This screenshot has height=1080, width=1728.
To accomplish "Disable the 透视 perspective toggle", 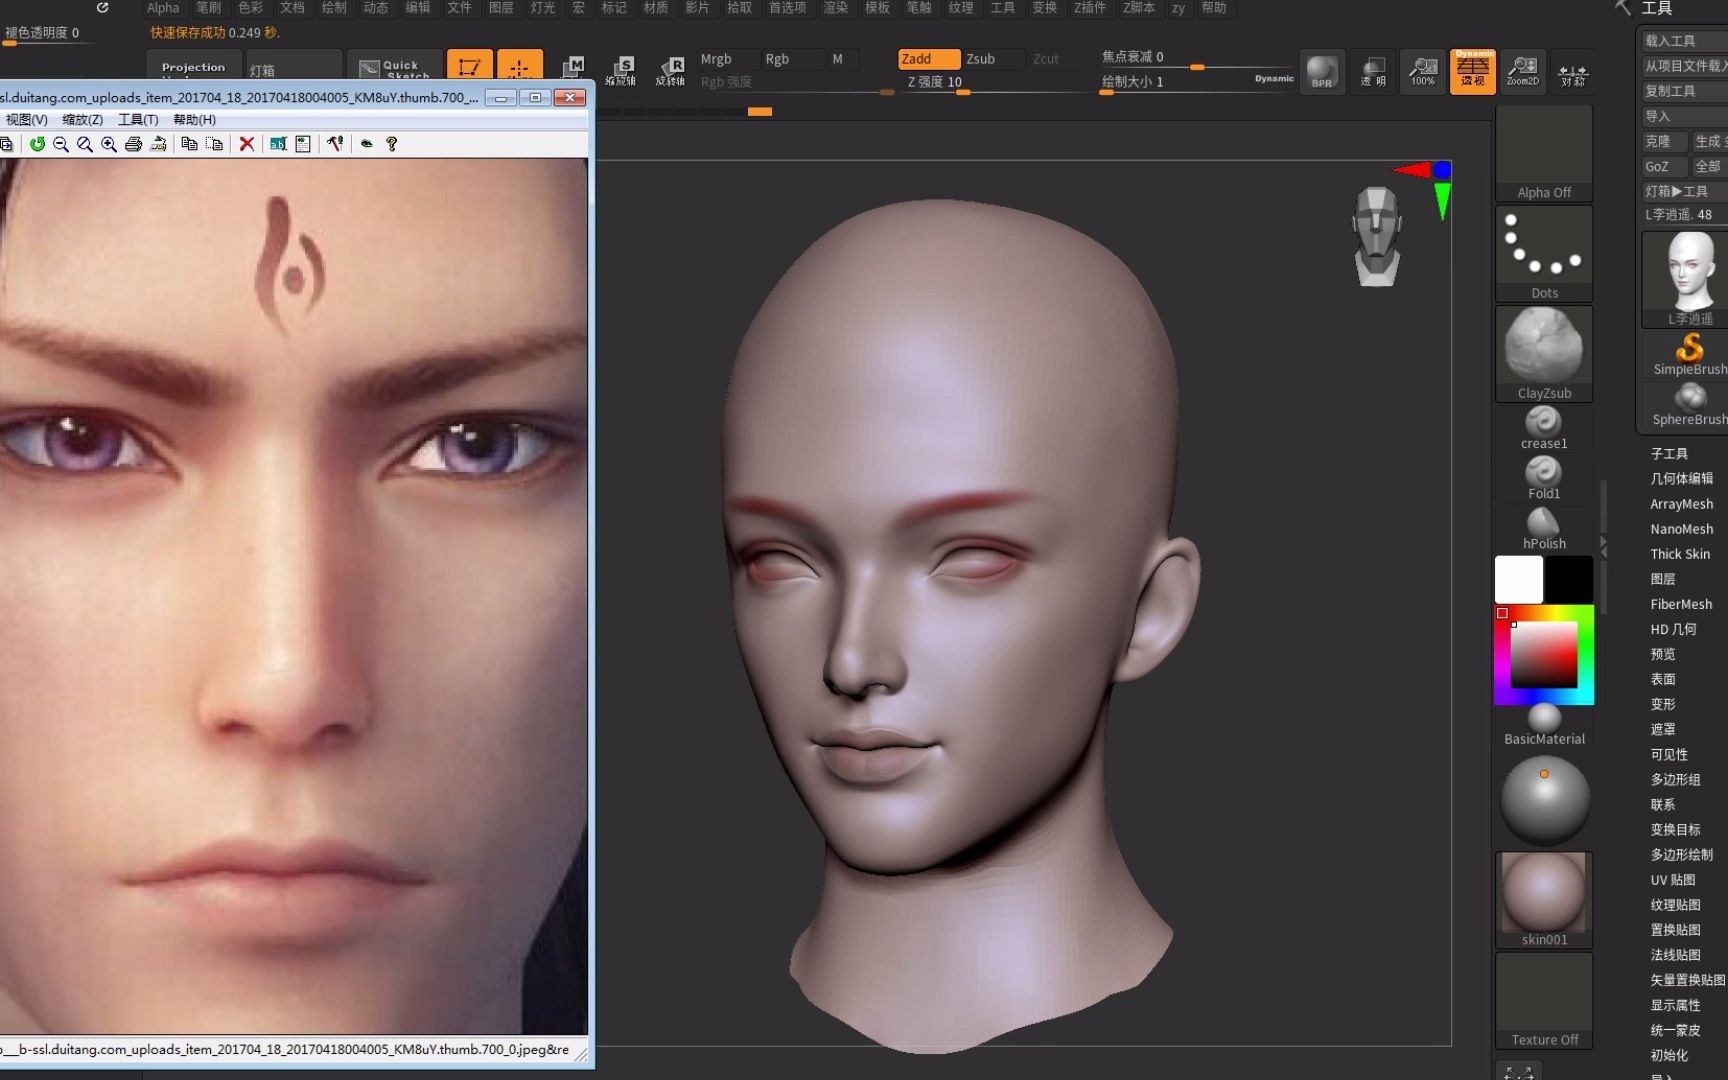I will (x=1472, y=71).
